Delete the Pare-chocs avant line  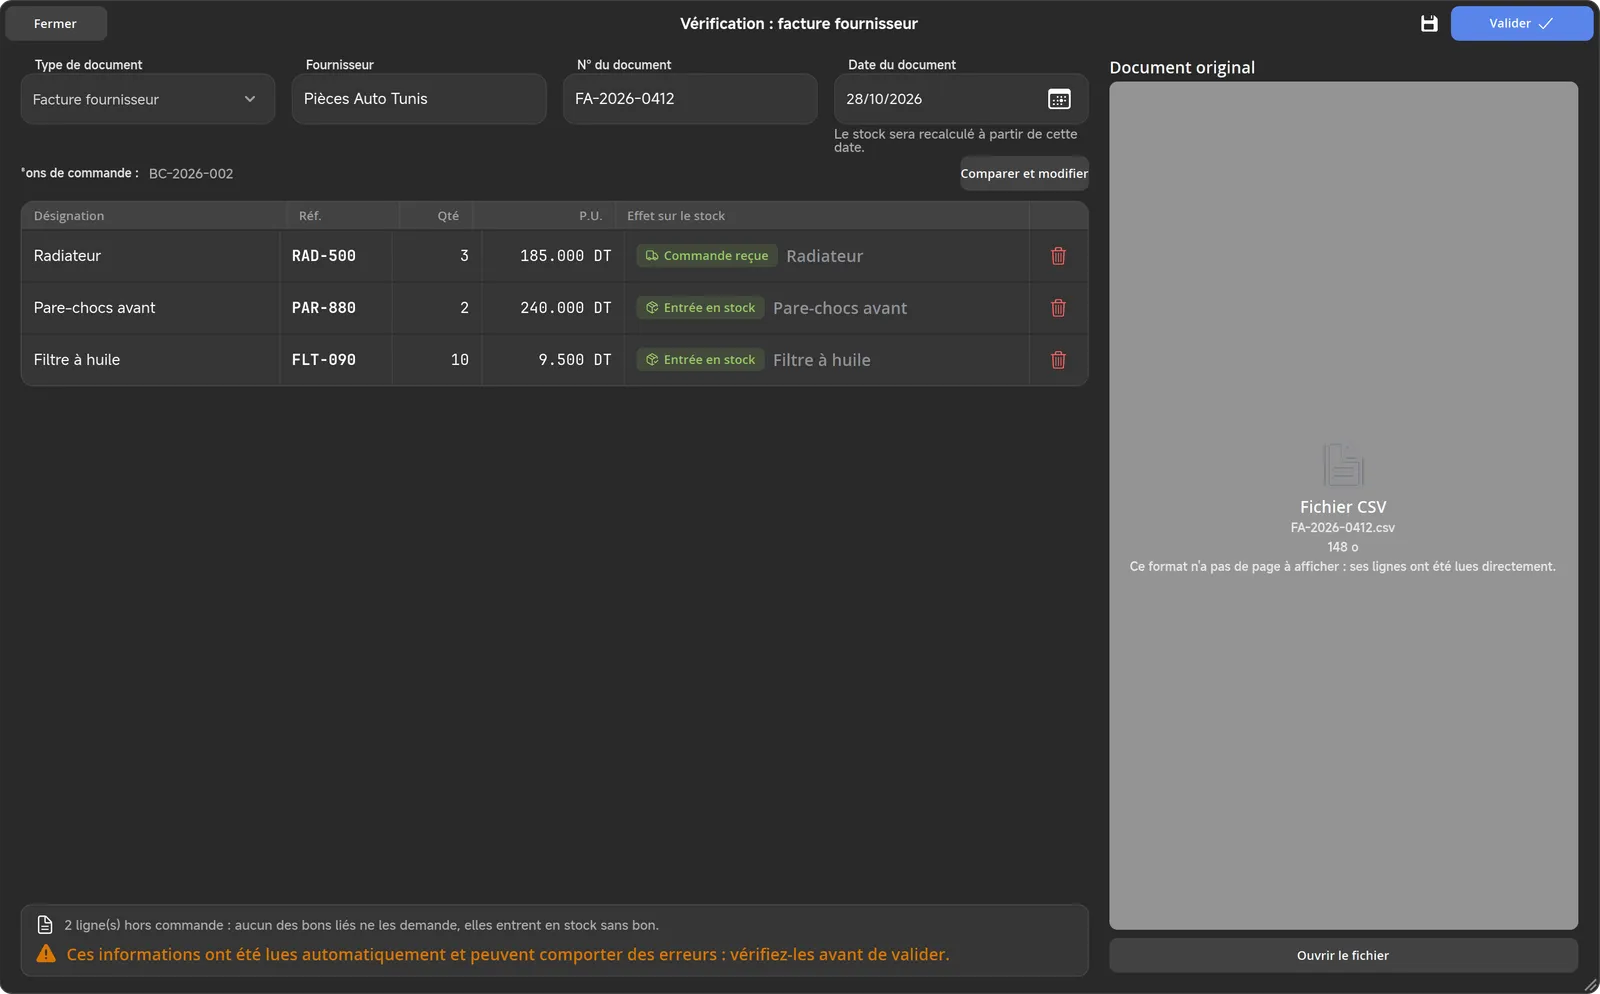pyautogui.click(x=1058, y=308)
